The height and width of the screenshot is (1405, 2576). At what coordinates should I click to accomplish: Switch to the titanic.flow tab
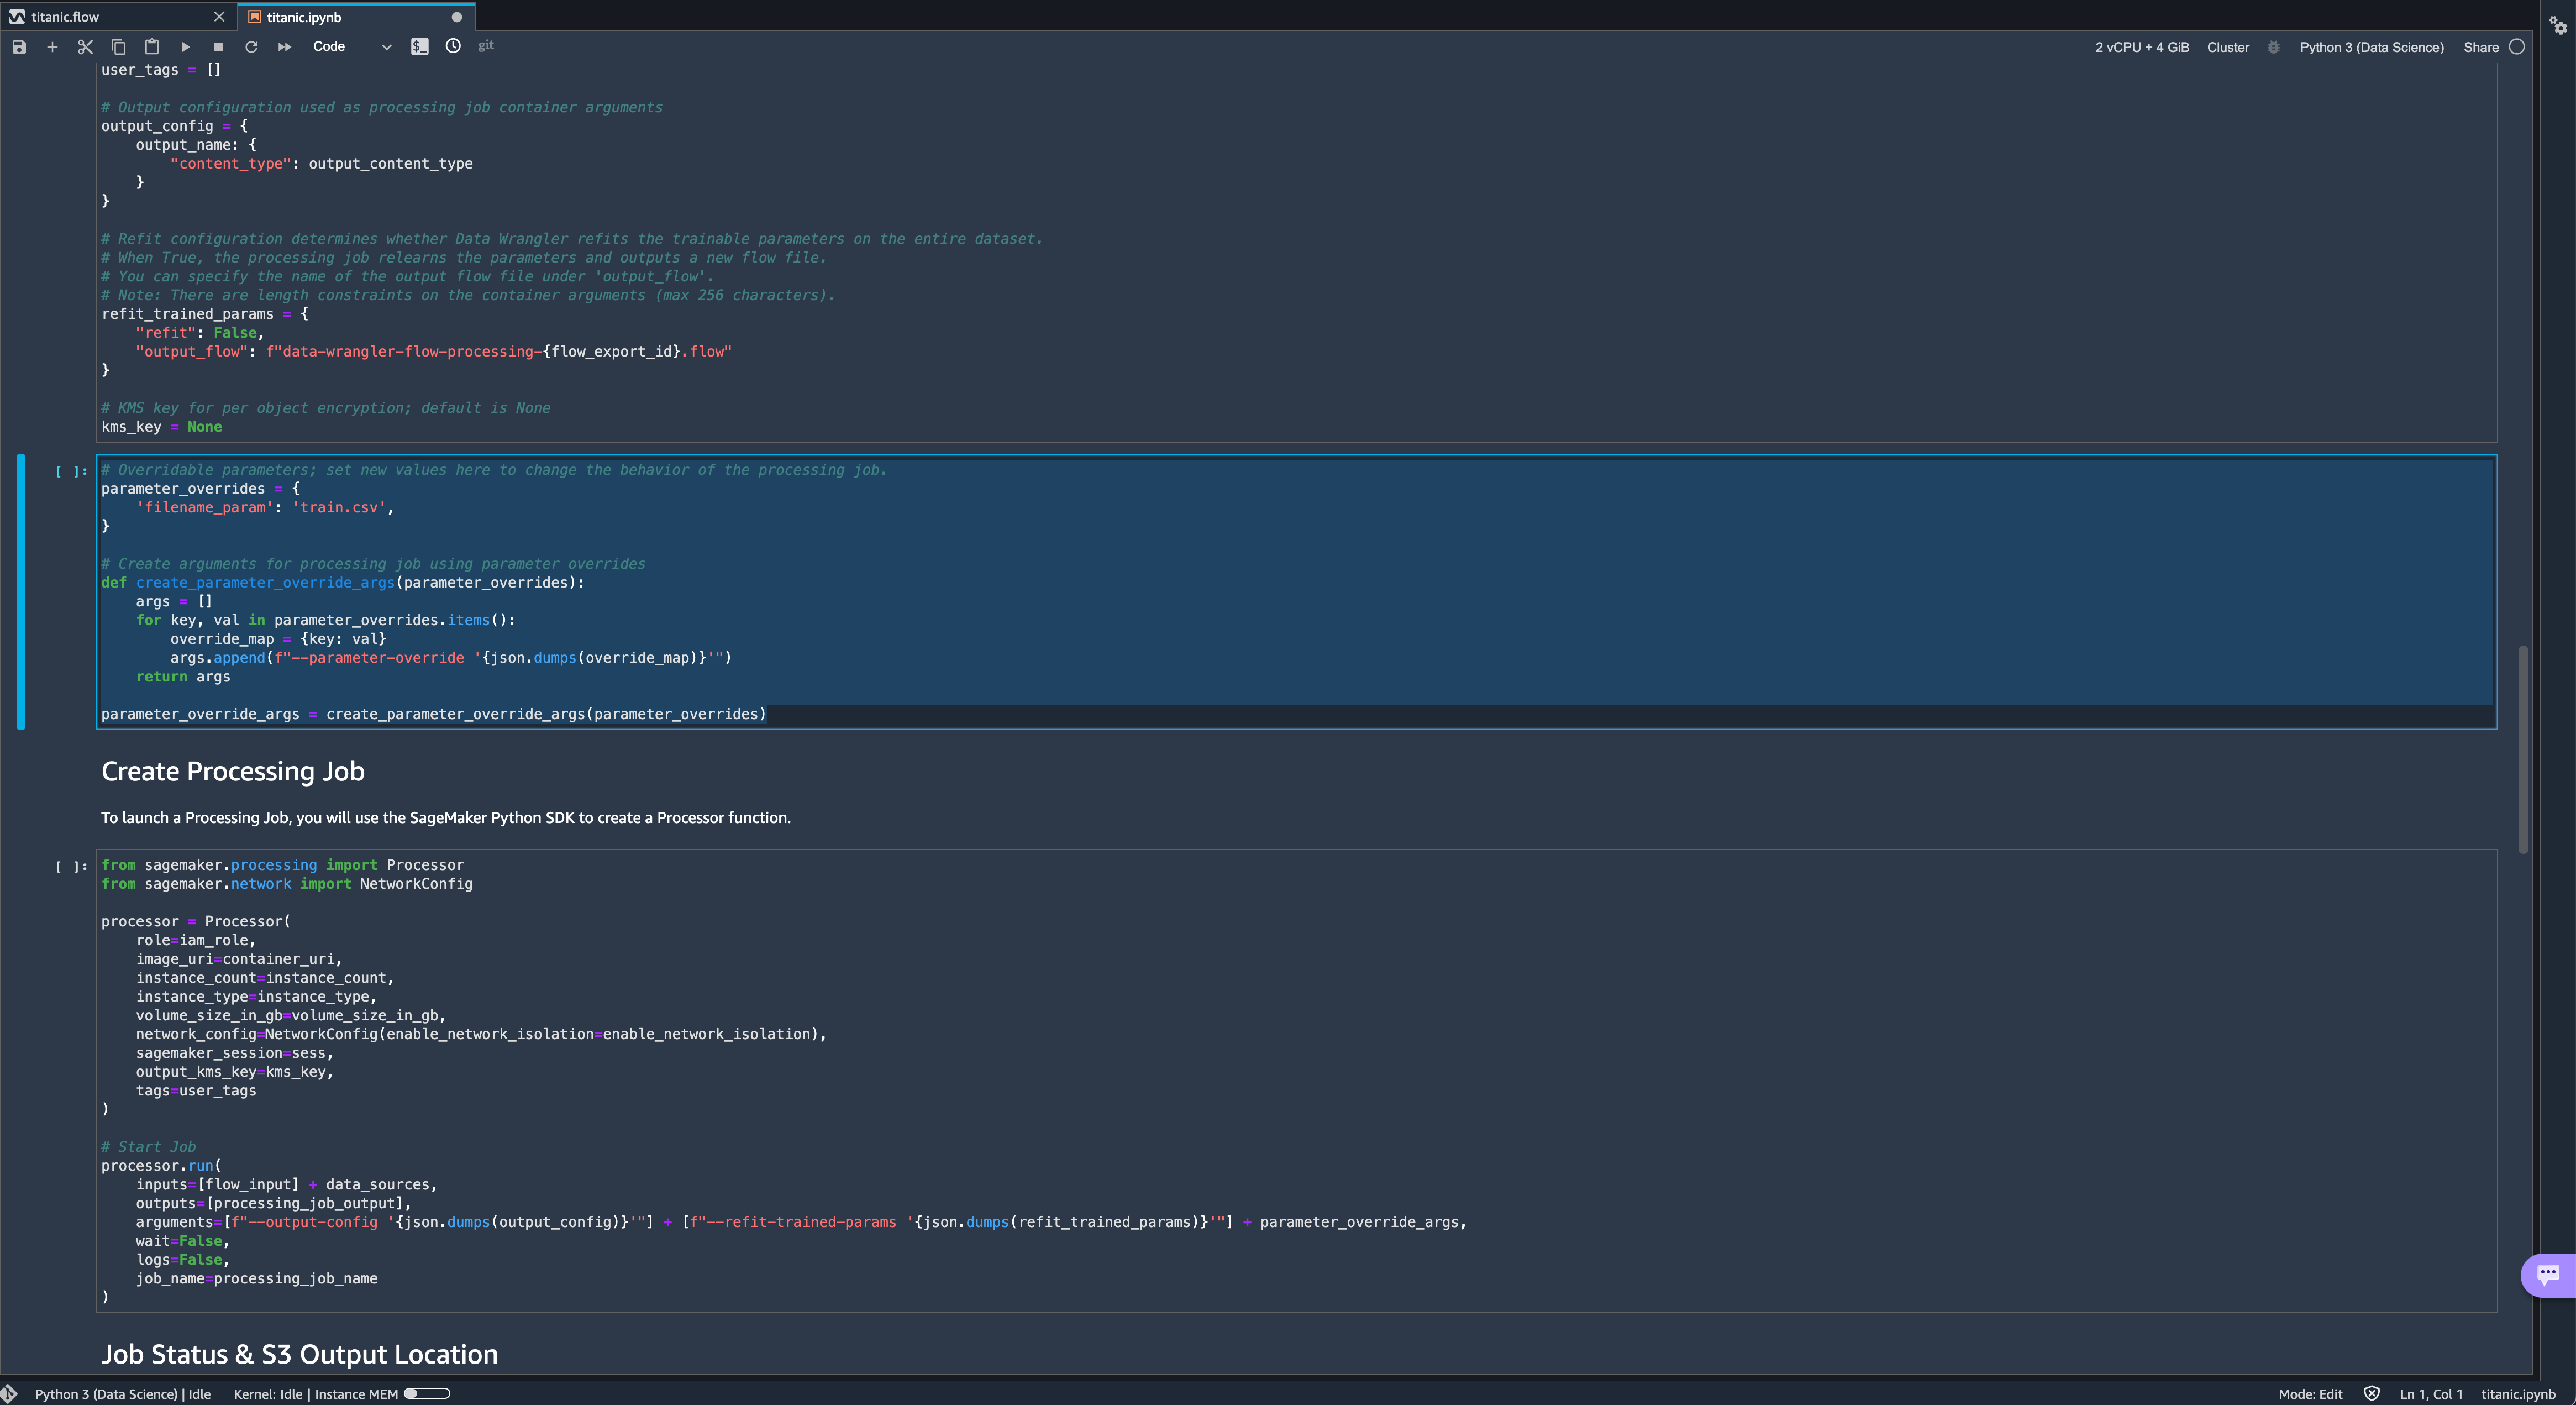66,17
